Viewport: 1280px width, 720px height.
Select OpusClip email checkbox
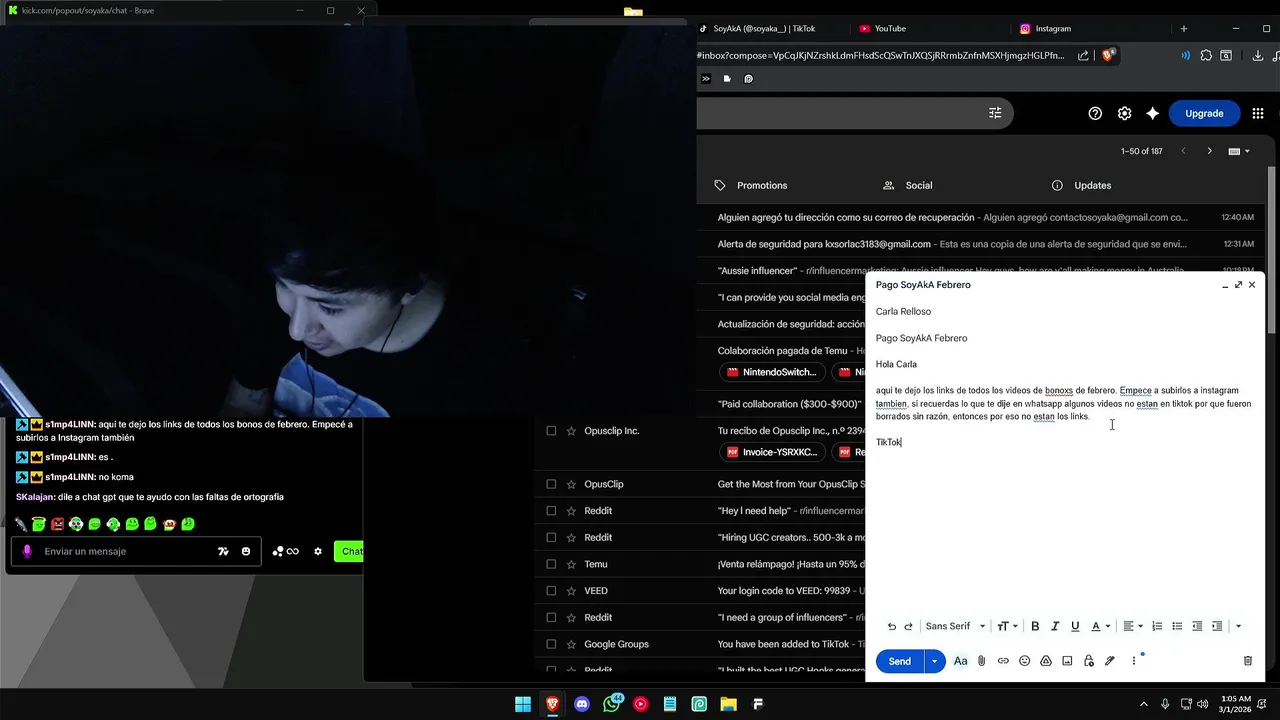(551, 484)
